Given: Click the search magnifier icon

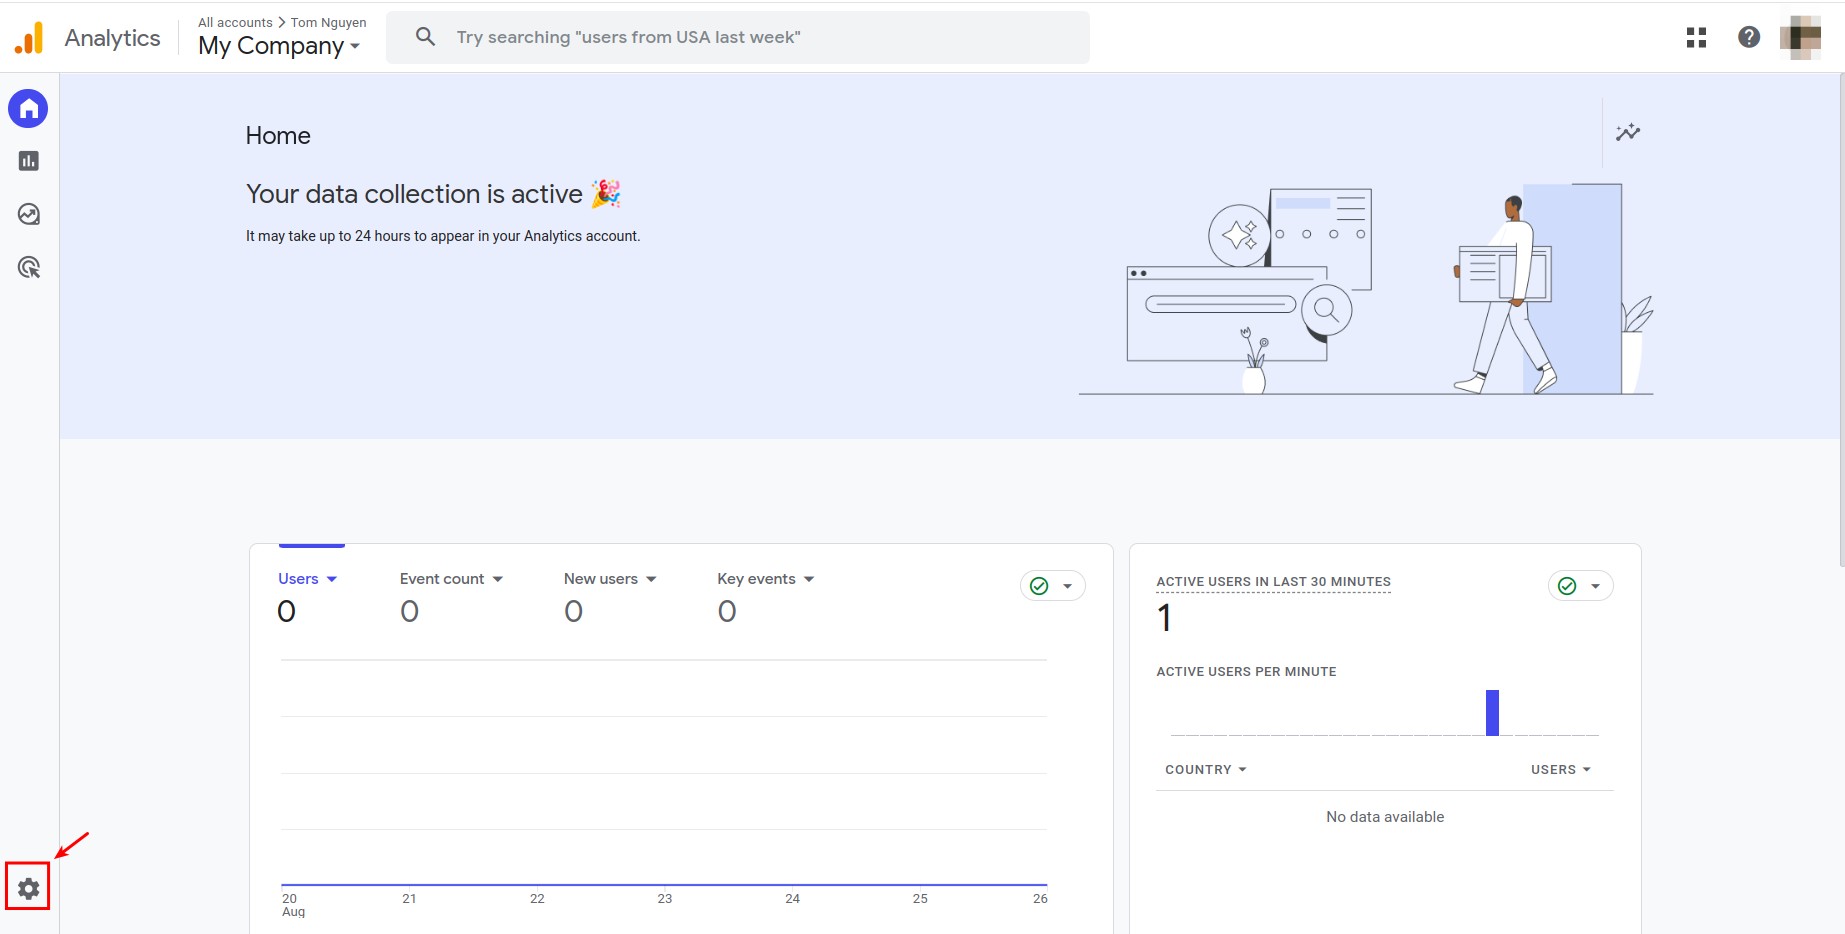Looking at the screenshot, I should 425,37.
